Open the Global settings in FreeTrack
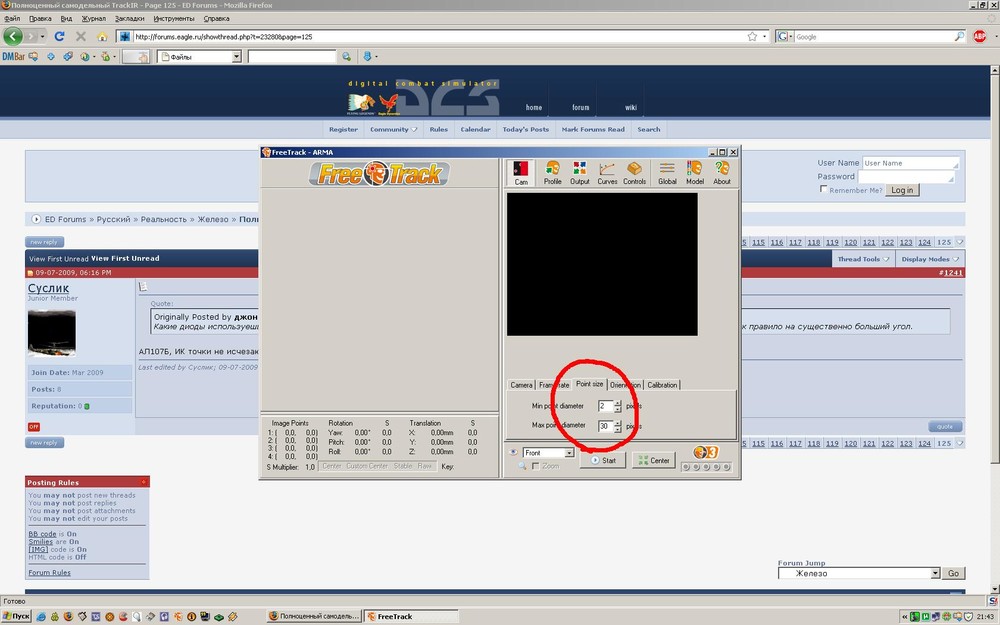The height and width of the screenshot is (625, 1000). click(x=667, y=173)
